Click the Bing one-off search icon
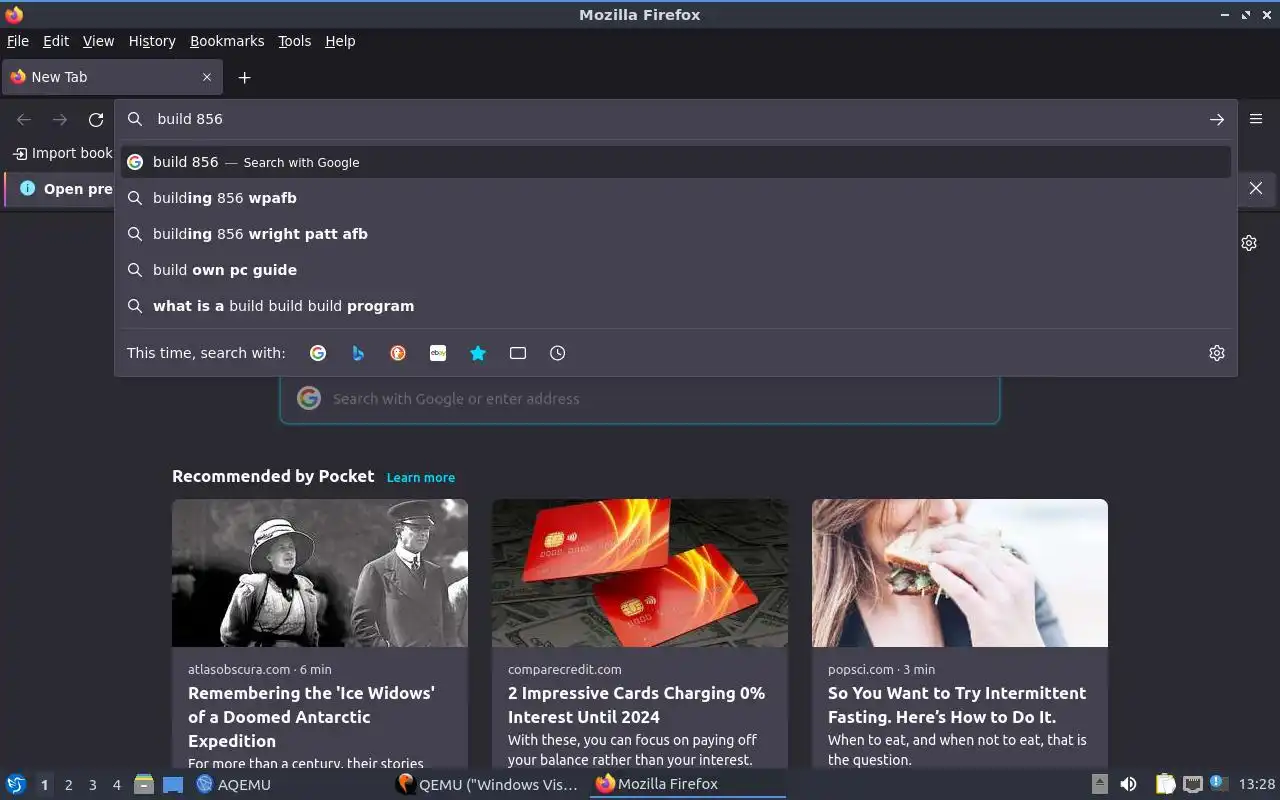Viewport: 1280px width, 800px height. point(358,353)
